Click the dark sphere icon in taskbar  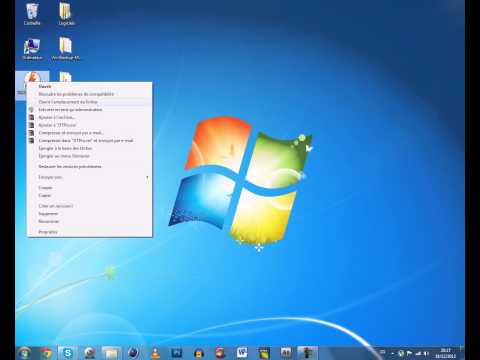[x=133, y=353]
